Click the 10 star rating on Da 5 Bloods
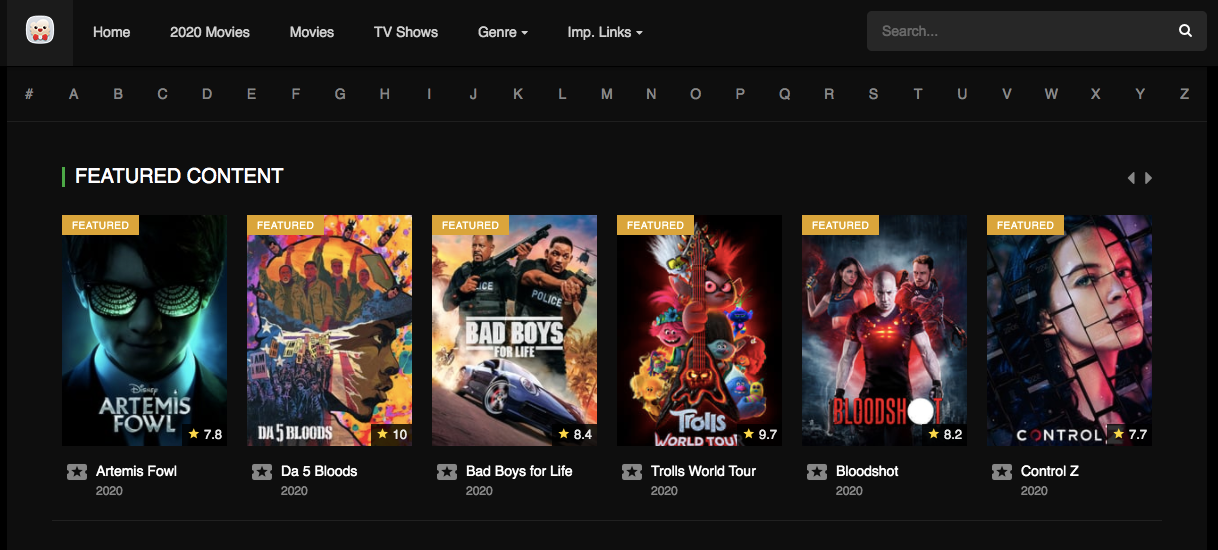 (x=392, y=435)
